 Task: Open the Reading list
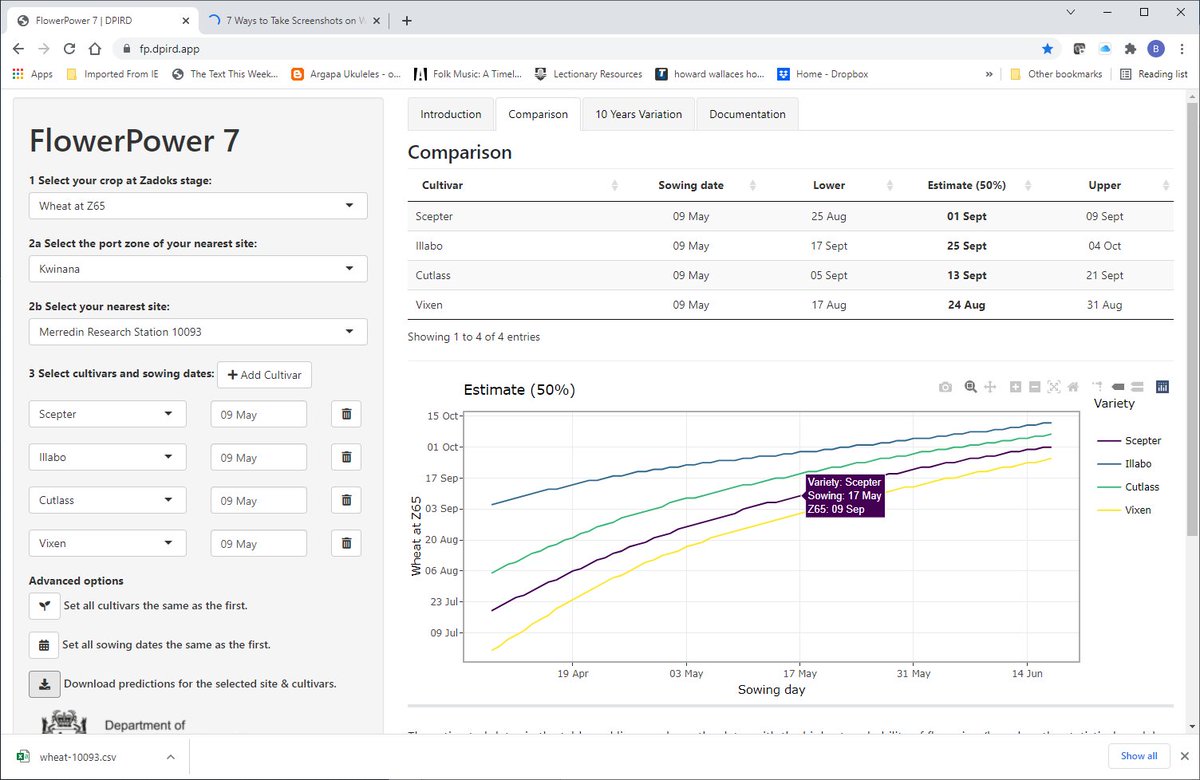pos(1154,74)
